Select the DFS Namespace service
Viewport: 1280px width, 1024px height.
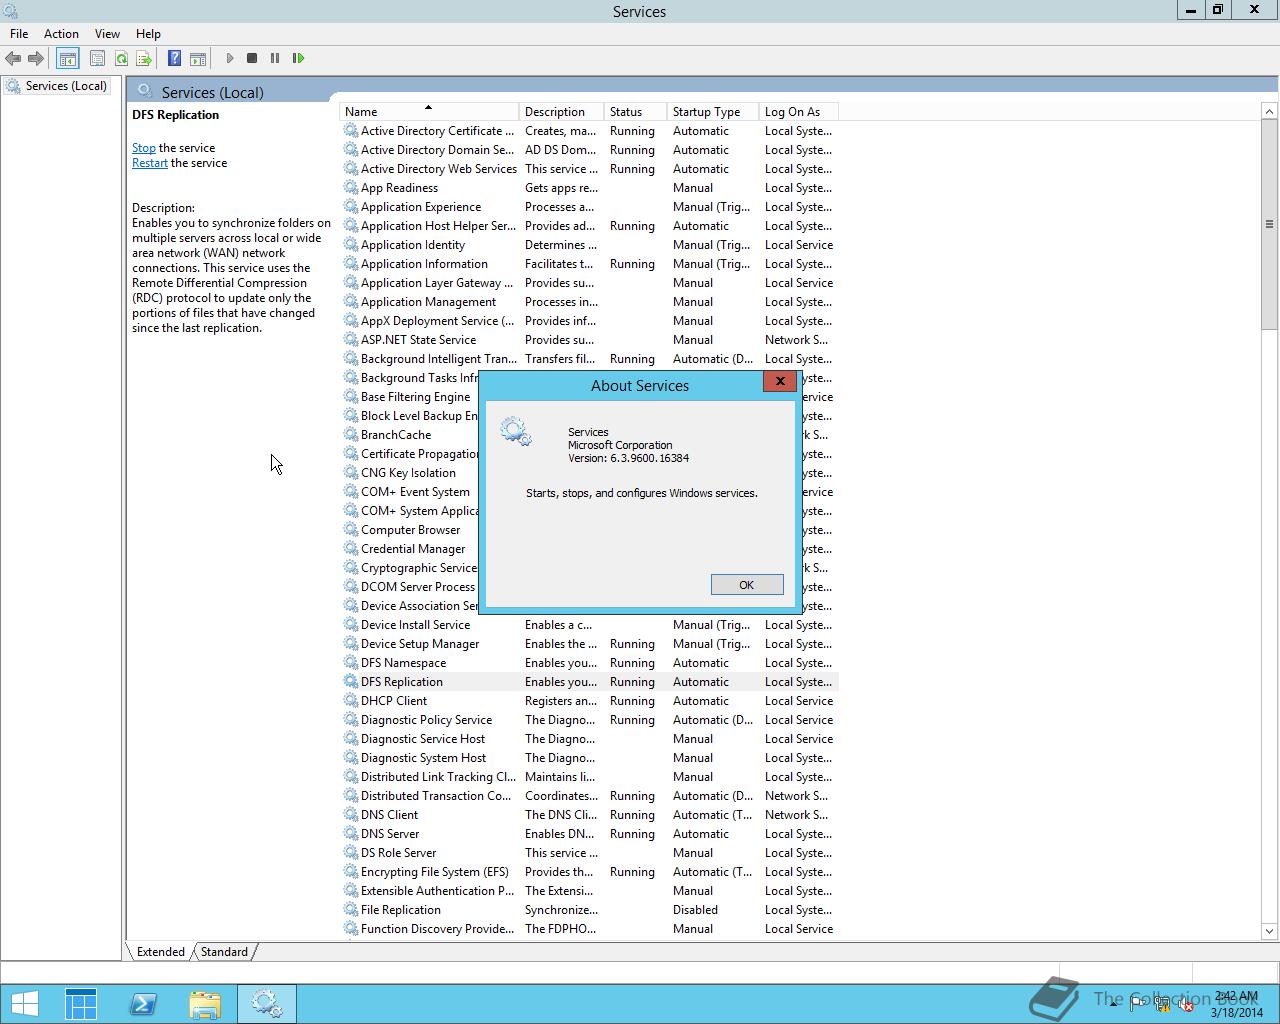click(x=589, y=663)
